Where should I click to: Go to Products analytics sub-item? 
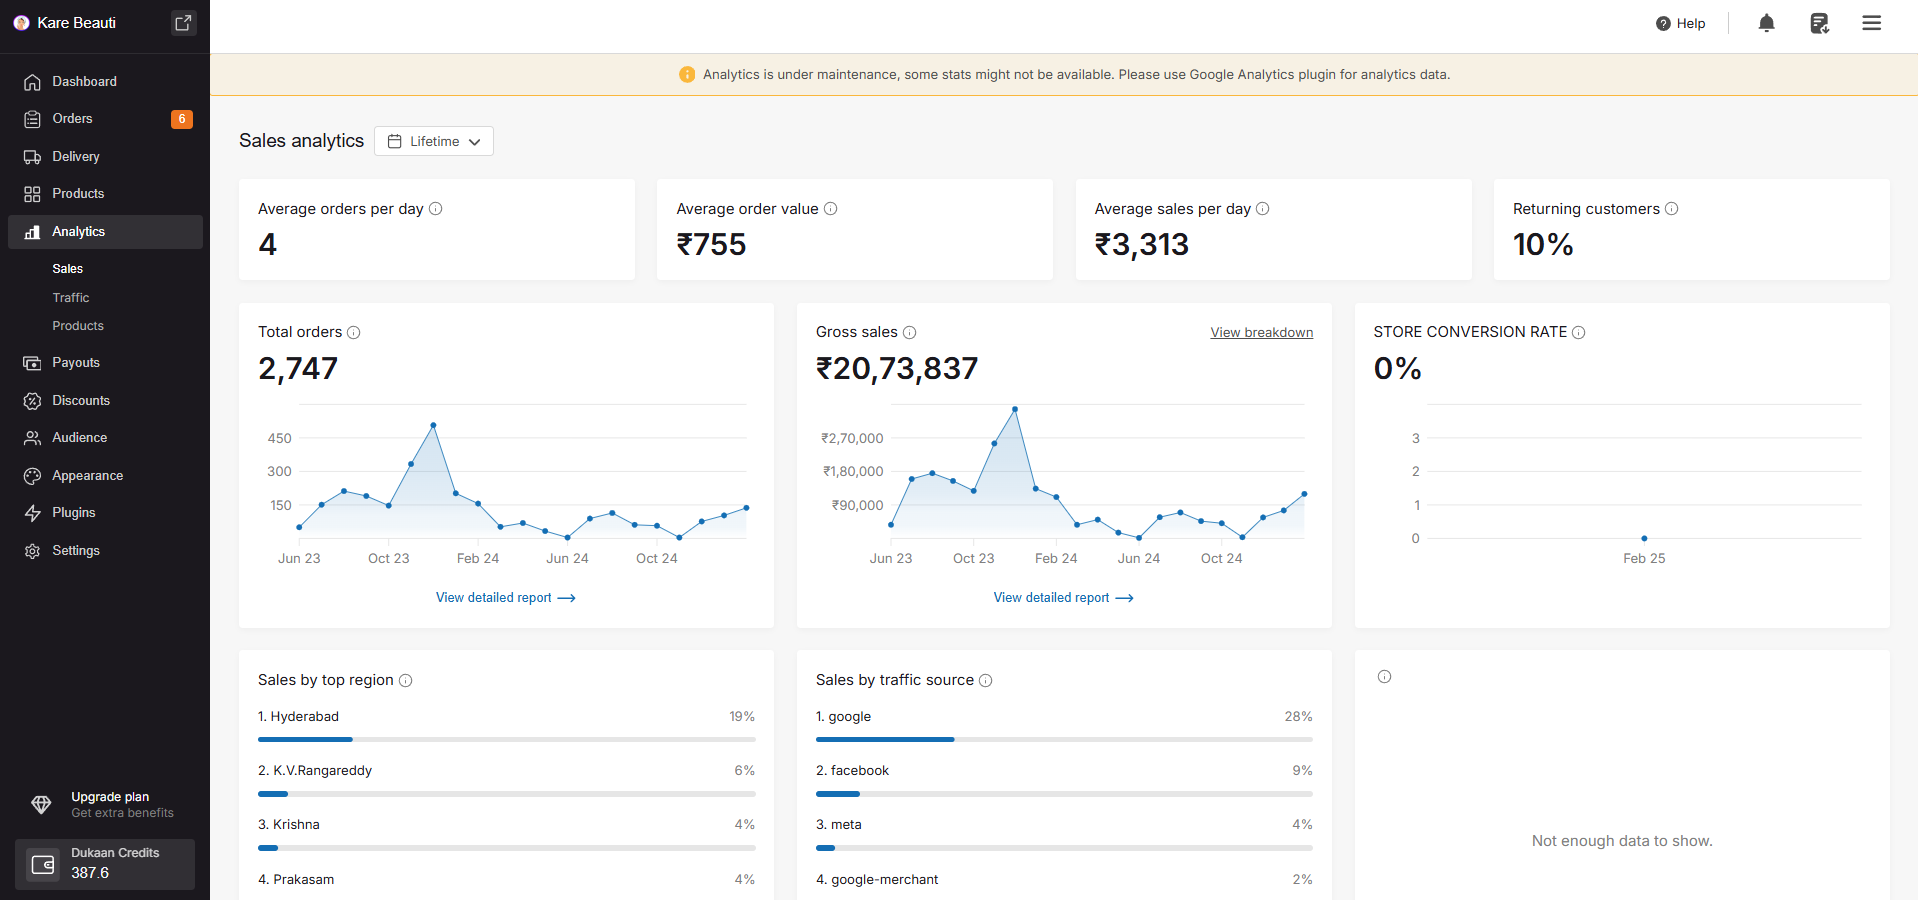78,326
